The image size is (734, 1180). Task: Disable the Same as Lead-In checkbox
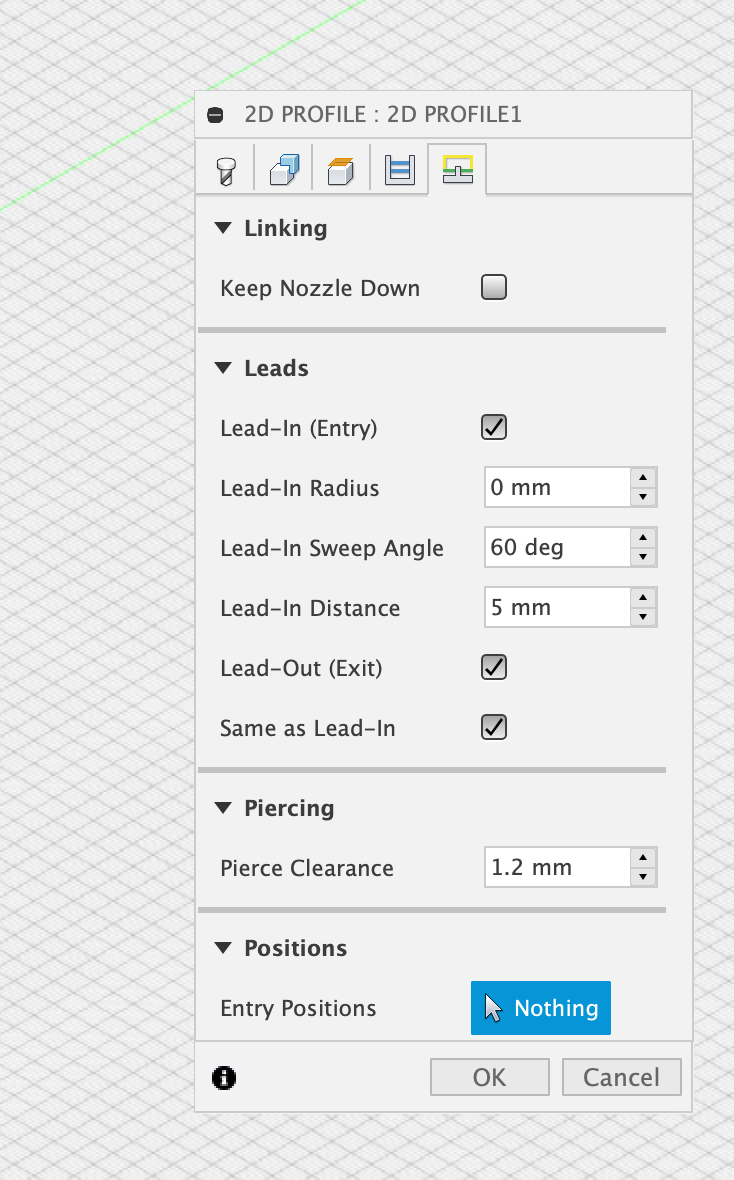[x=494, y=728]
